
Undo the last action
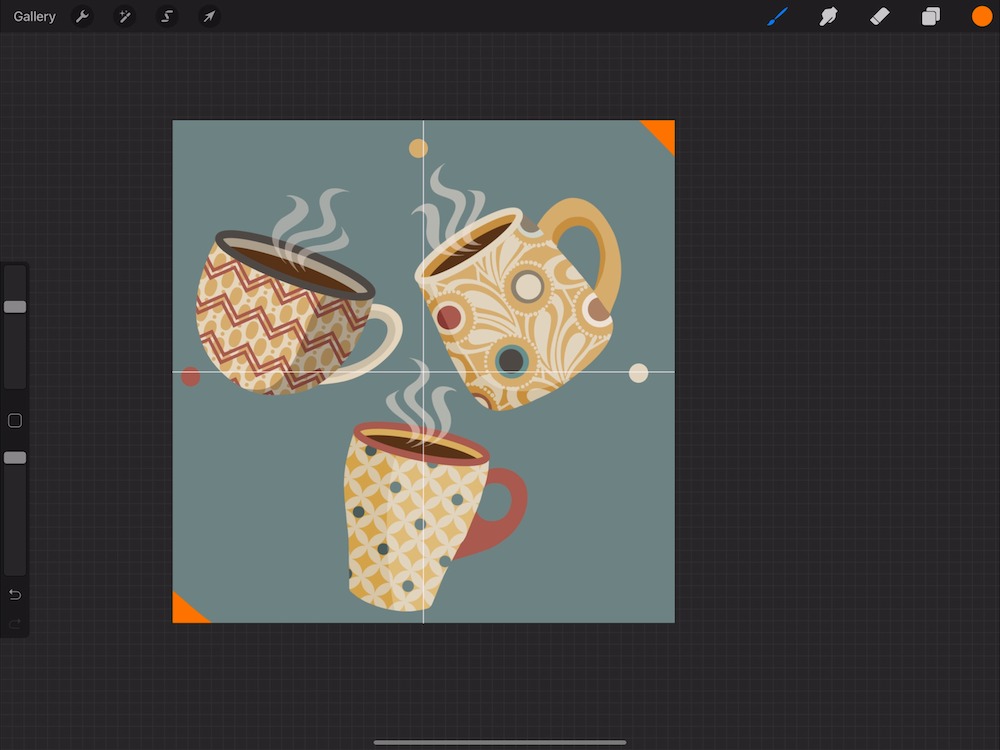[15, 595]
